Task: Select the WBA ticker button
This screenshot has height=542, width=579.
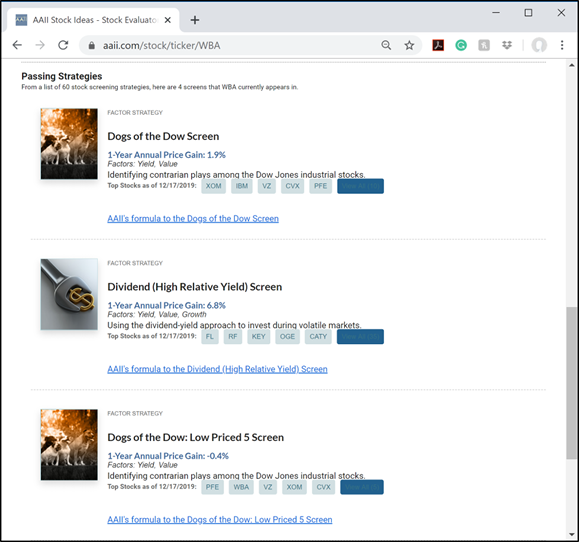Action: pyautogui.click(x=241, y=487)
